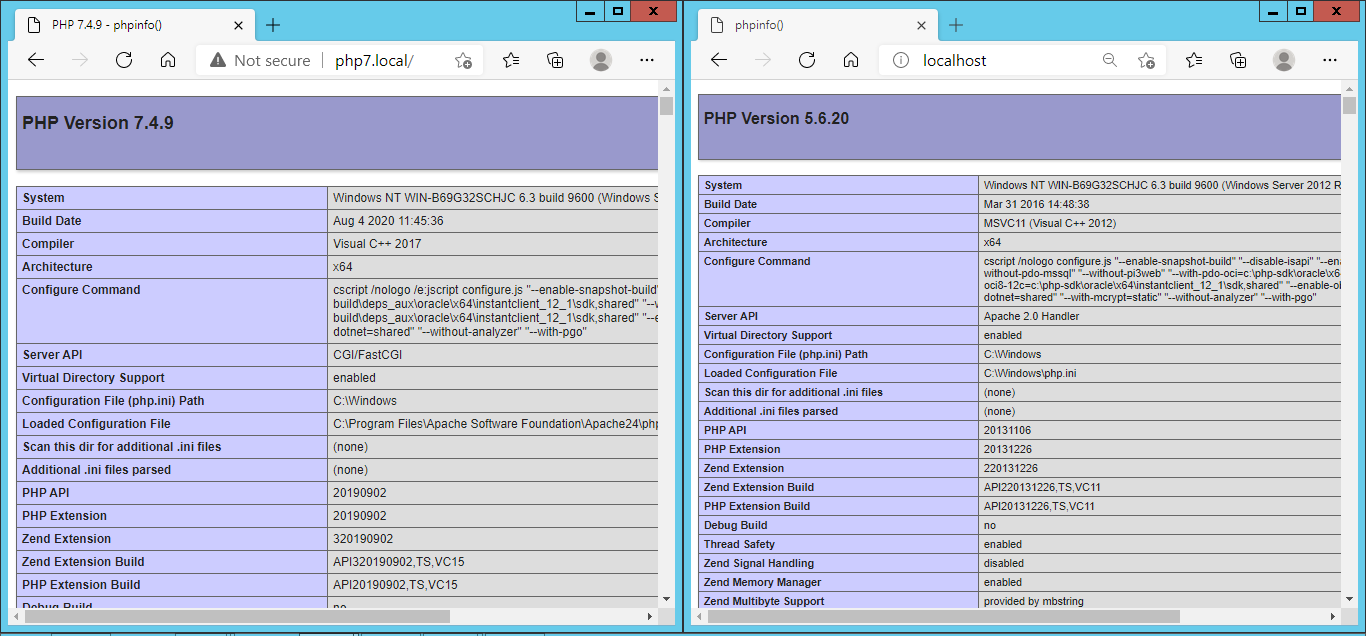Open home page in php7.local window
The image size is (1366, 636).
tap(168, 60)
